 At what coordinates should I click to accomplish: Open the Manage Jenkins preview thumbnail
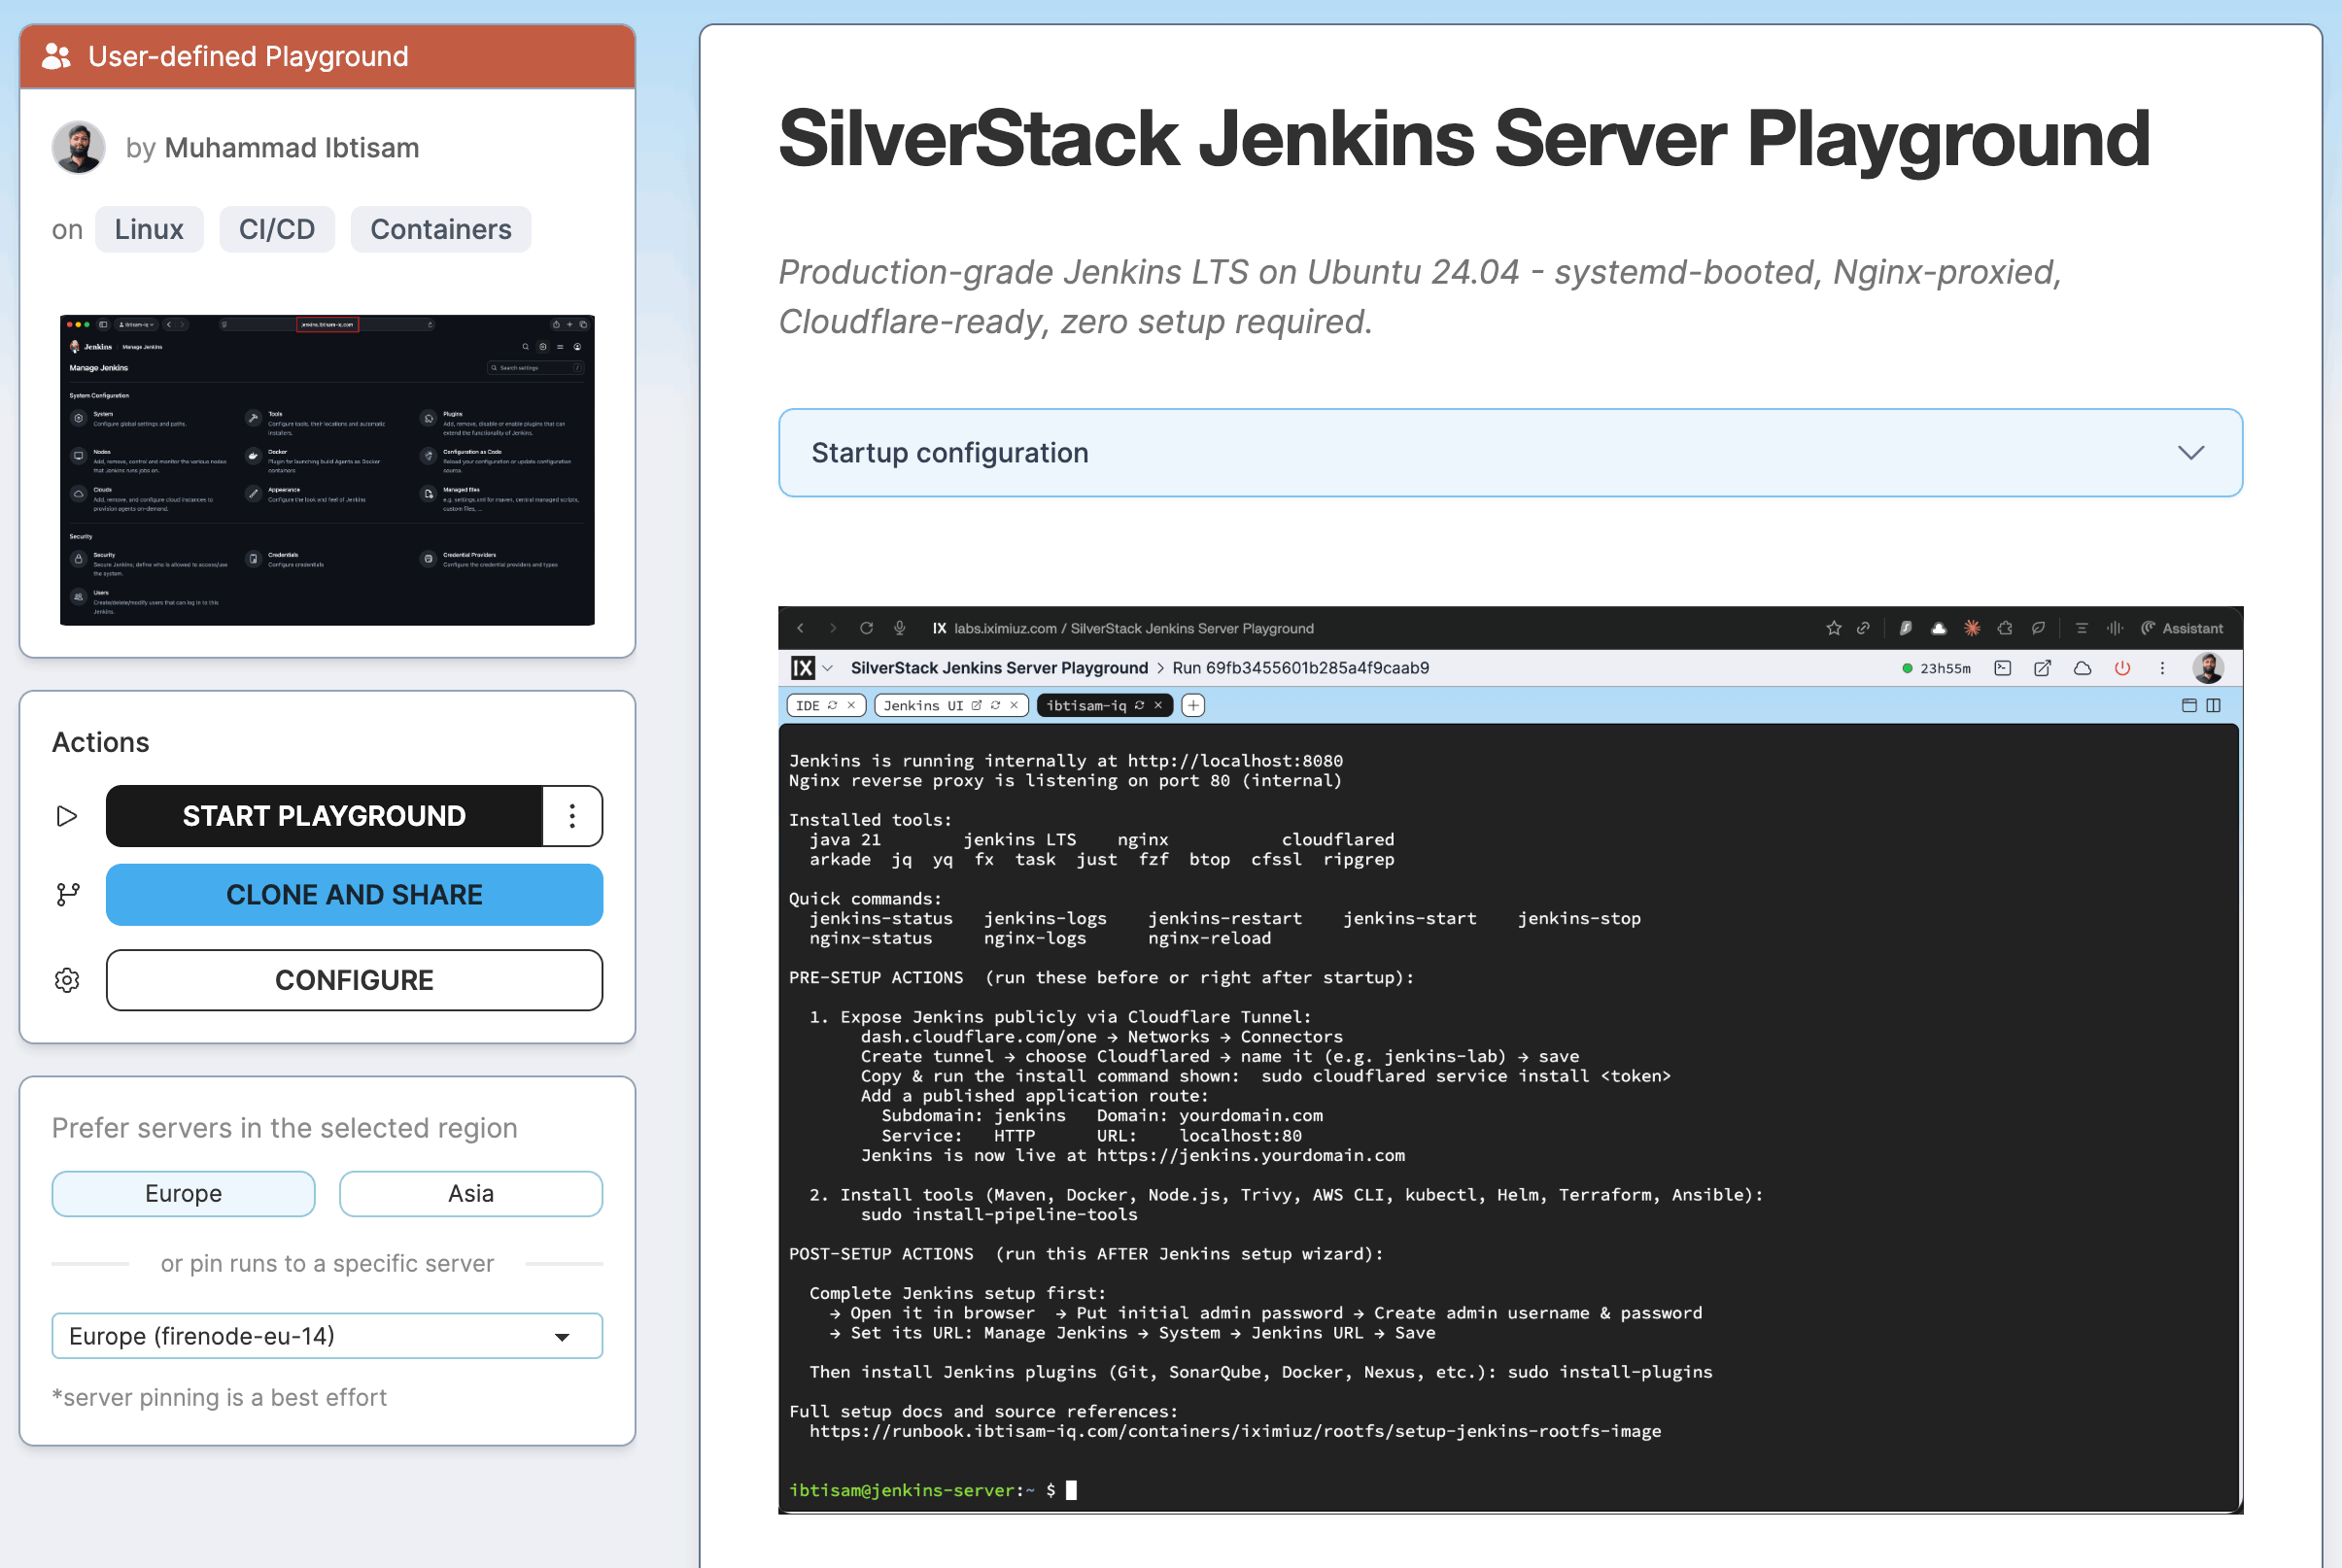pyautogui.click(x=327, y=470)
